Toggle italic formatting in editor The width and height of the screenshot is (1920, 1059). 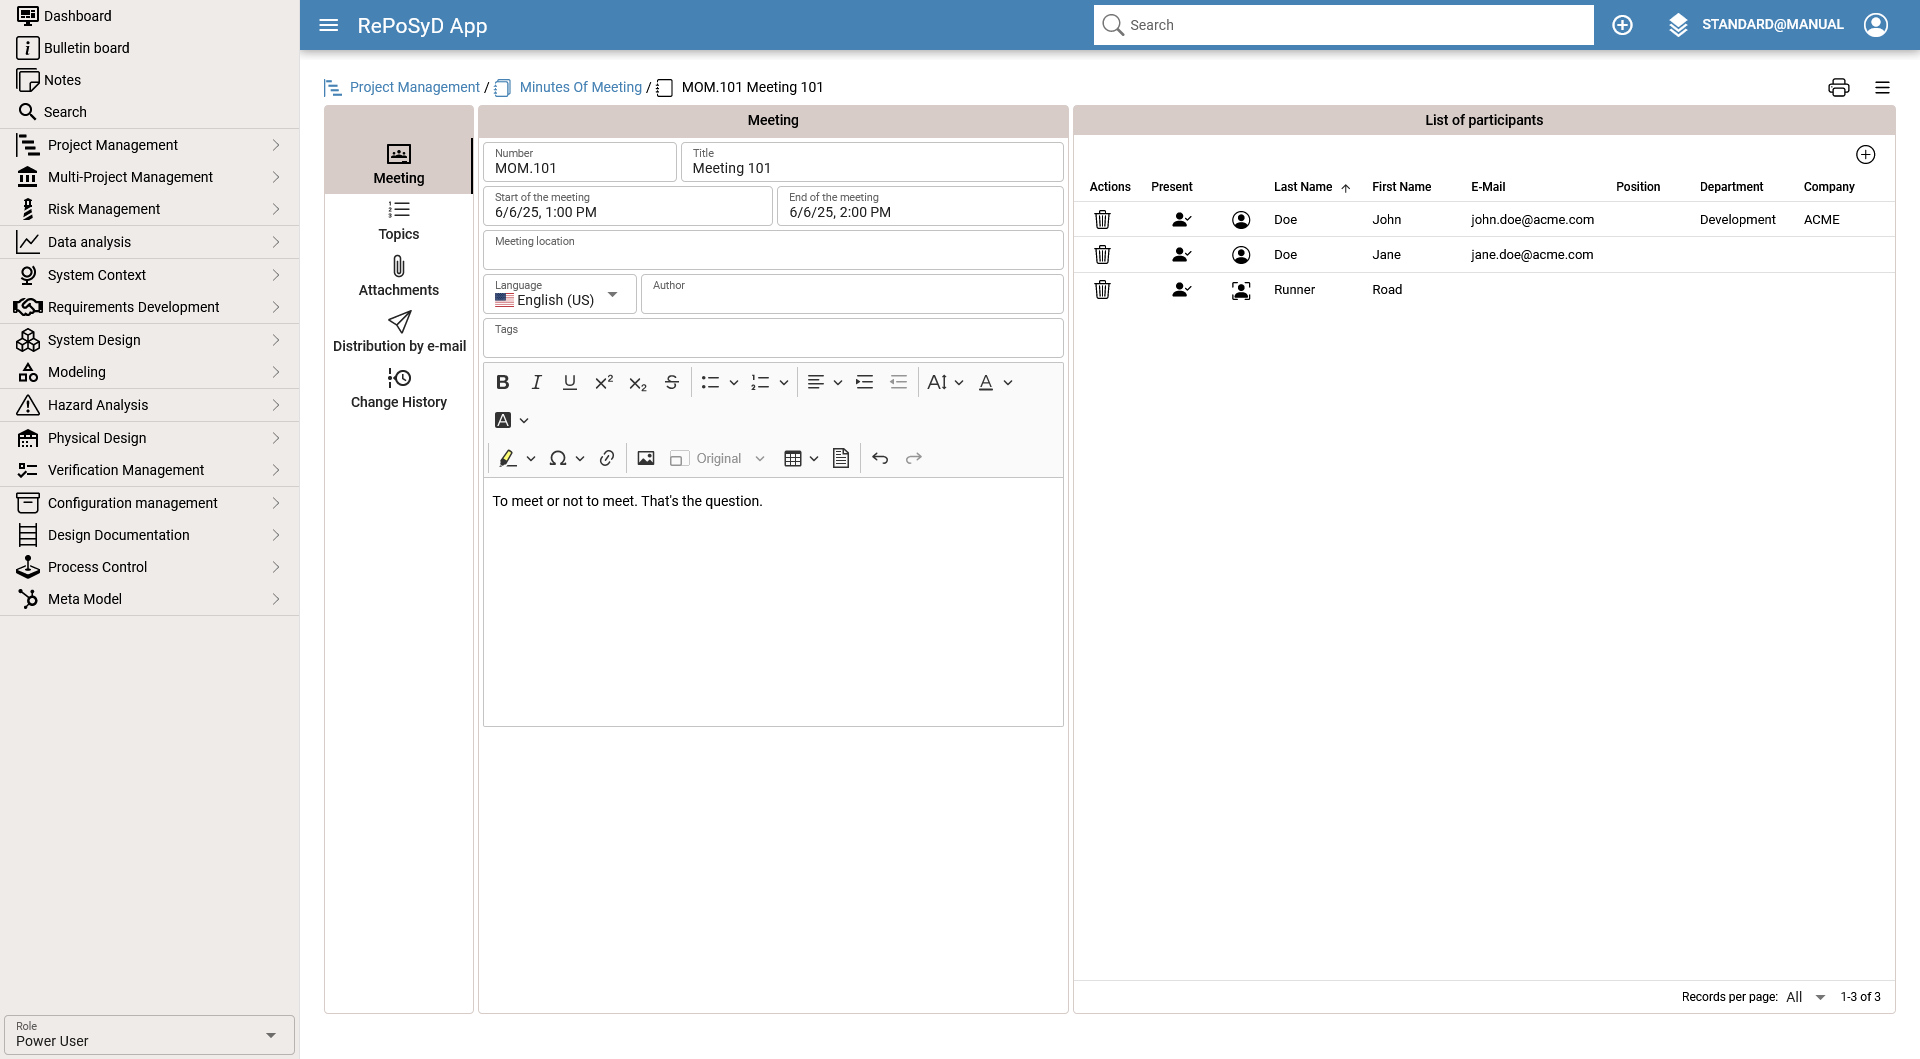pos(537,382)
